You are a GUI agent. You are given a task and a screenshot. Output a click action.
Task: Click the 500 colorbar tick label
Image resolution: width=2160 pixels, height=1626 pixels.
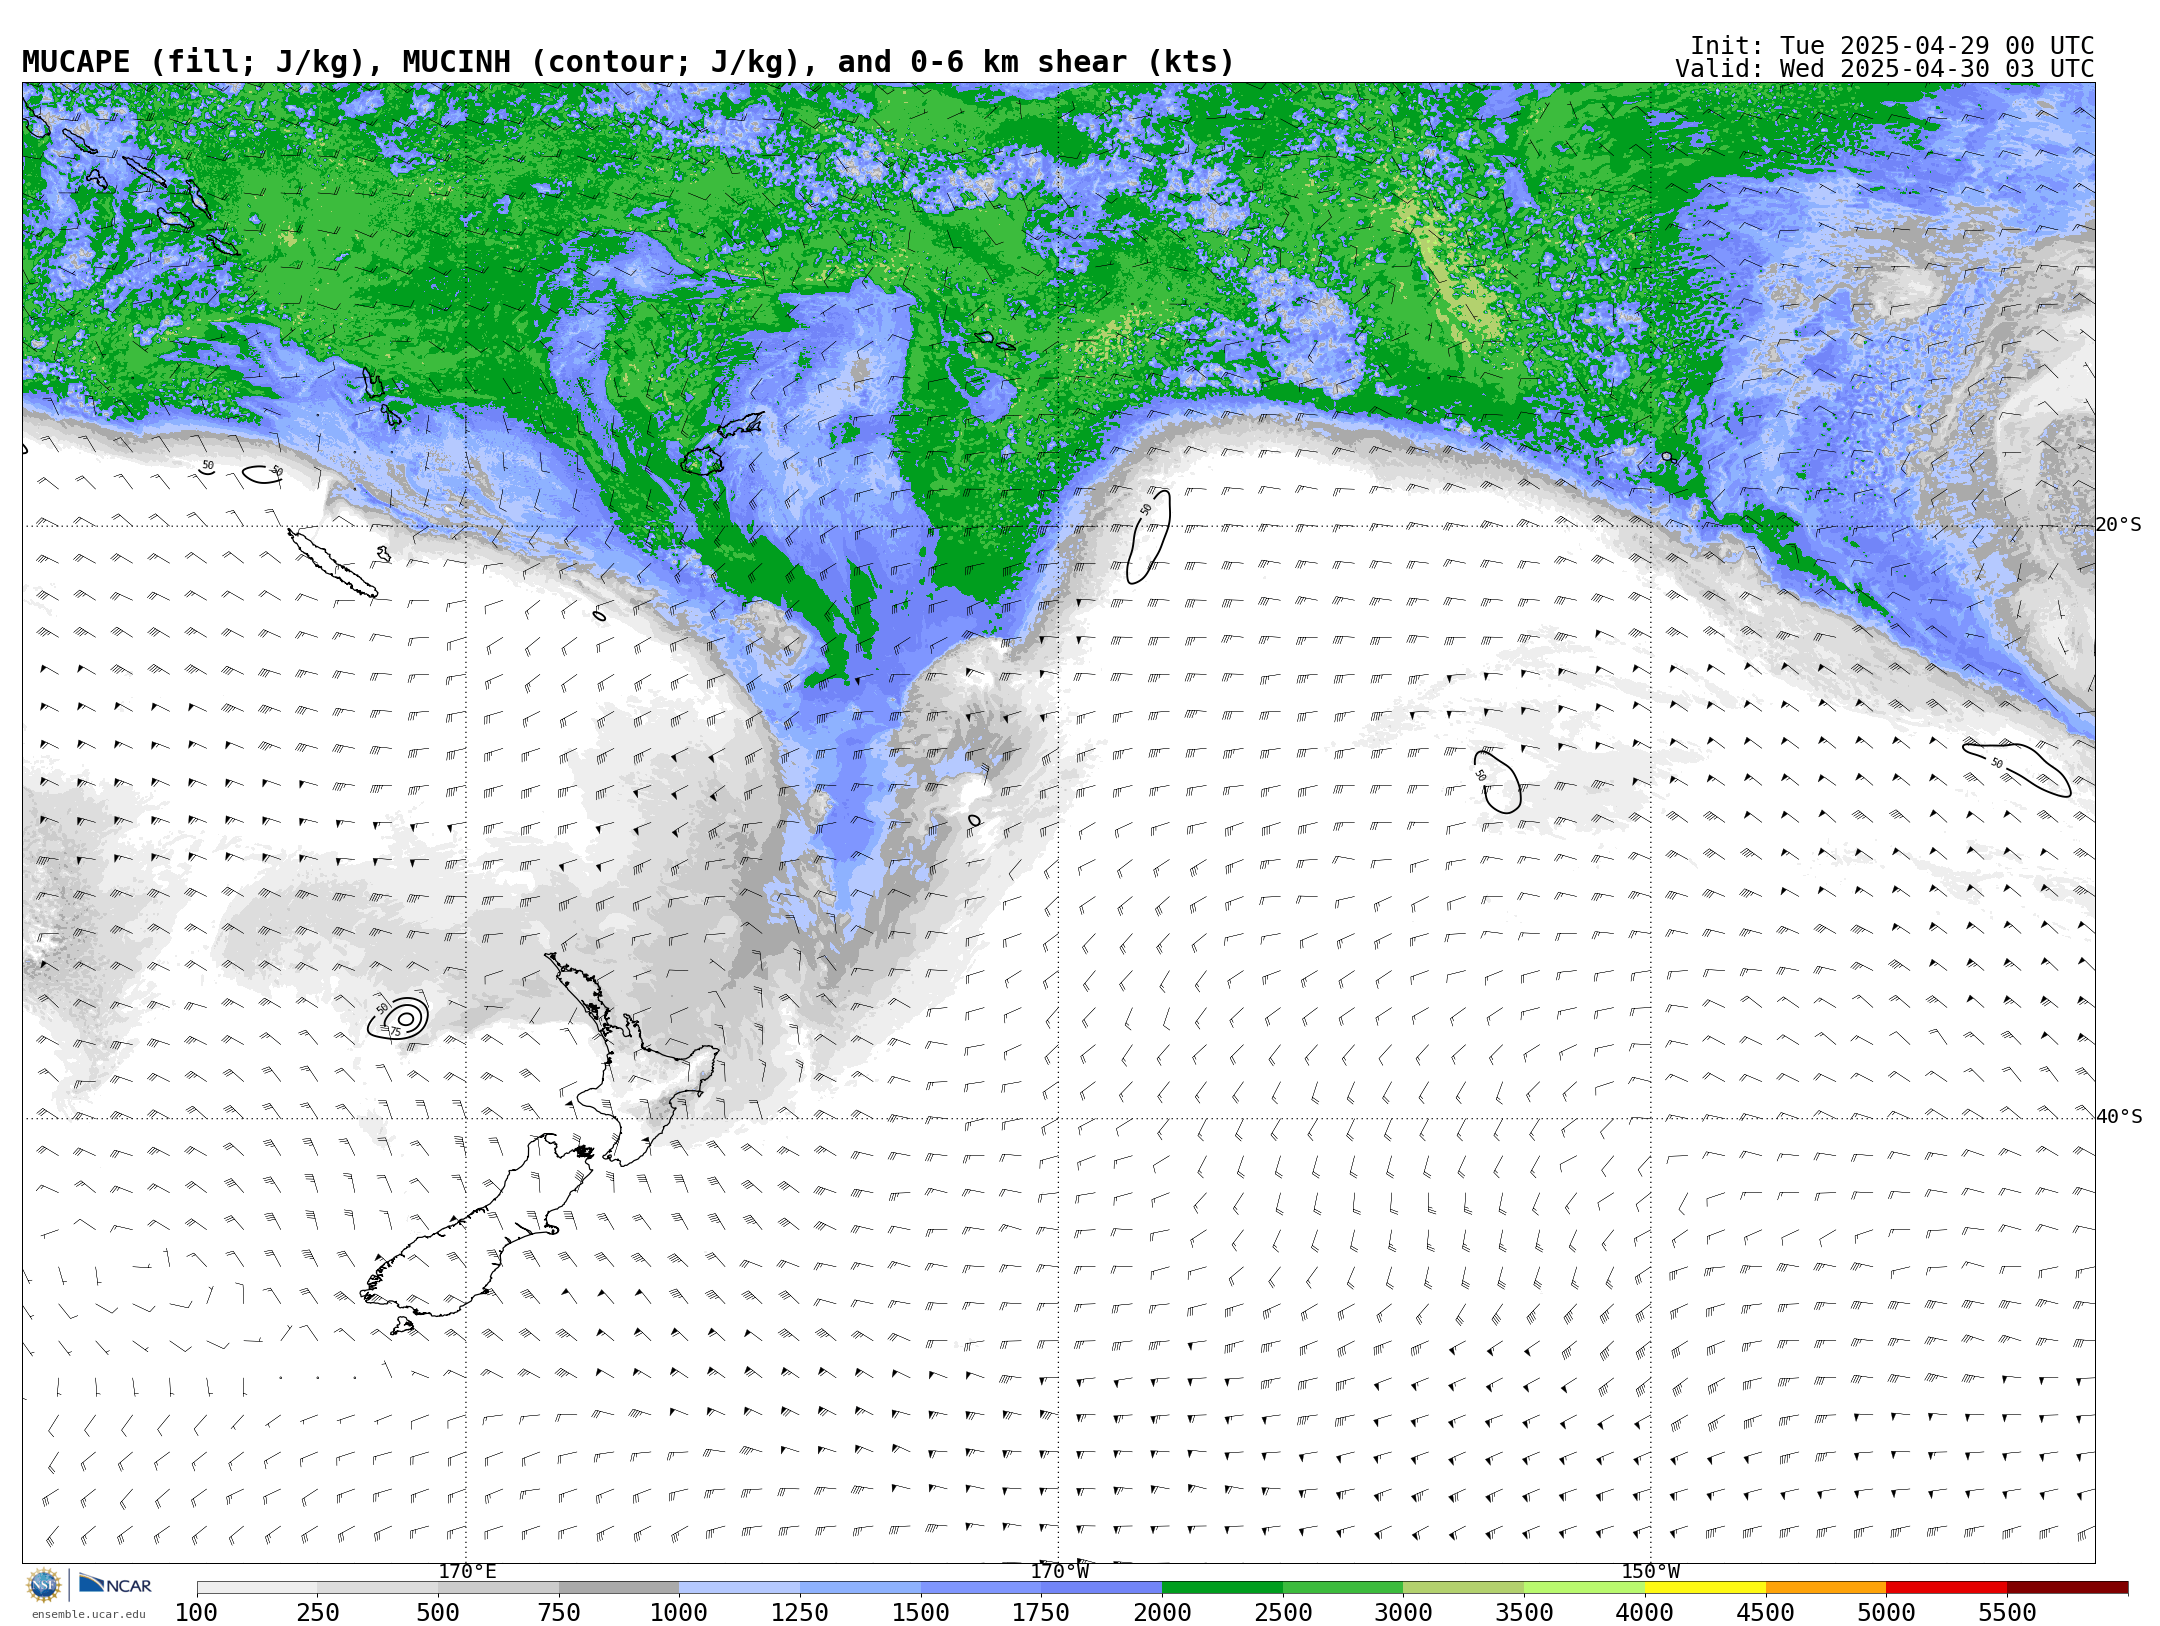point(438,1613)
